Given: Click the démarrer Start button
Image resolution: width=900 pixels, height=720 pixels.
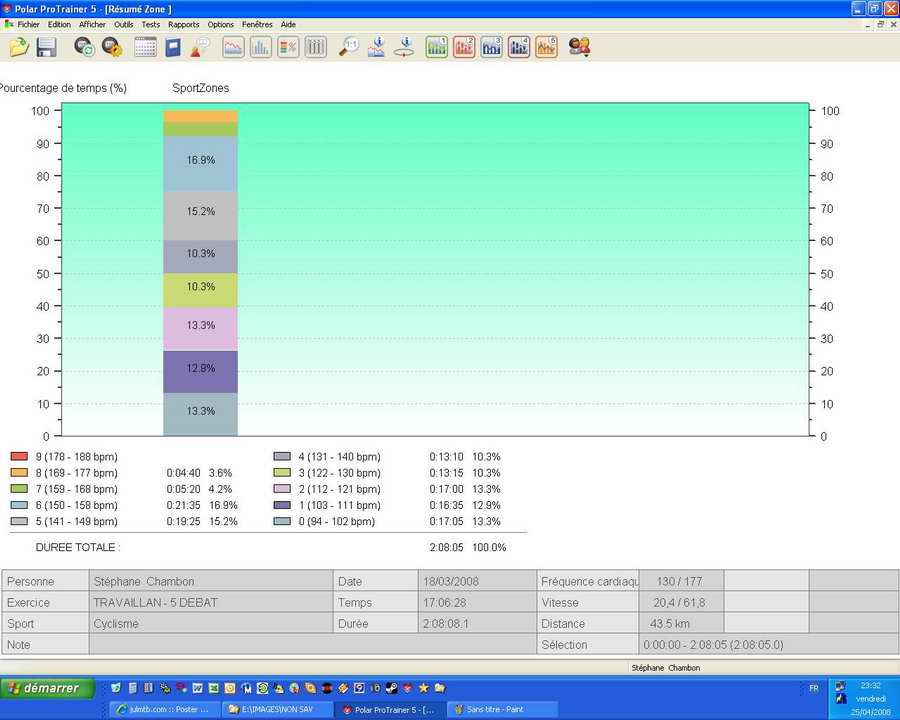Looking at the screenshot, I should (48, 688).
